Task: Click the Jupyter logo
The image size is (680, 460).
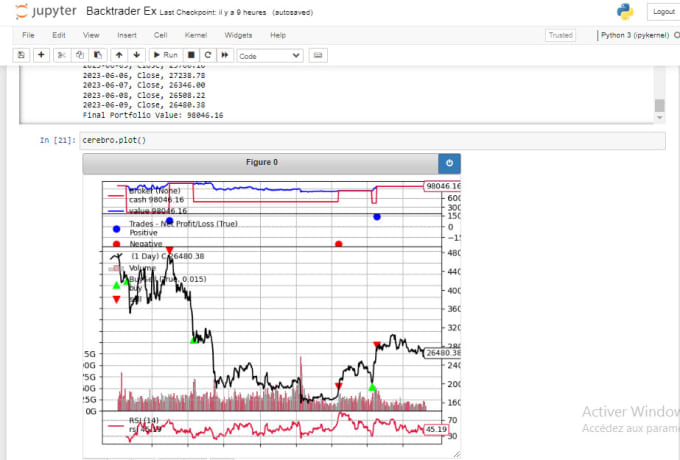Action: (x=46, y=11)
